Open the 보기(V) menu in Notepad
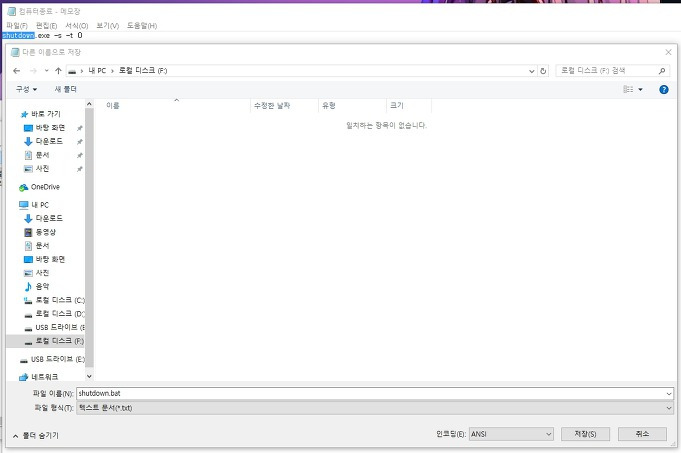 [107, 26]
